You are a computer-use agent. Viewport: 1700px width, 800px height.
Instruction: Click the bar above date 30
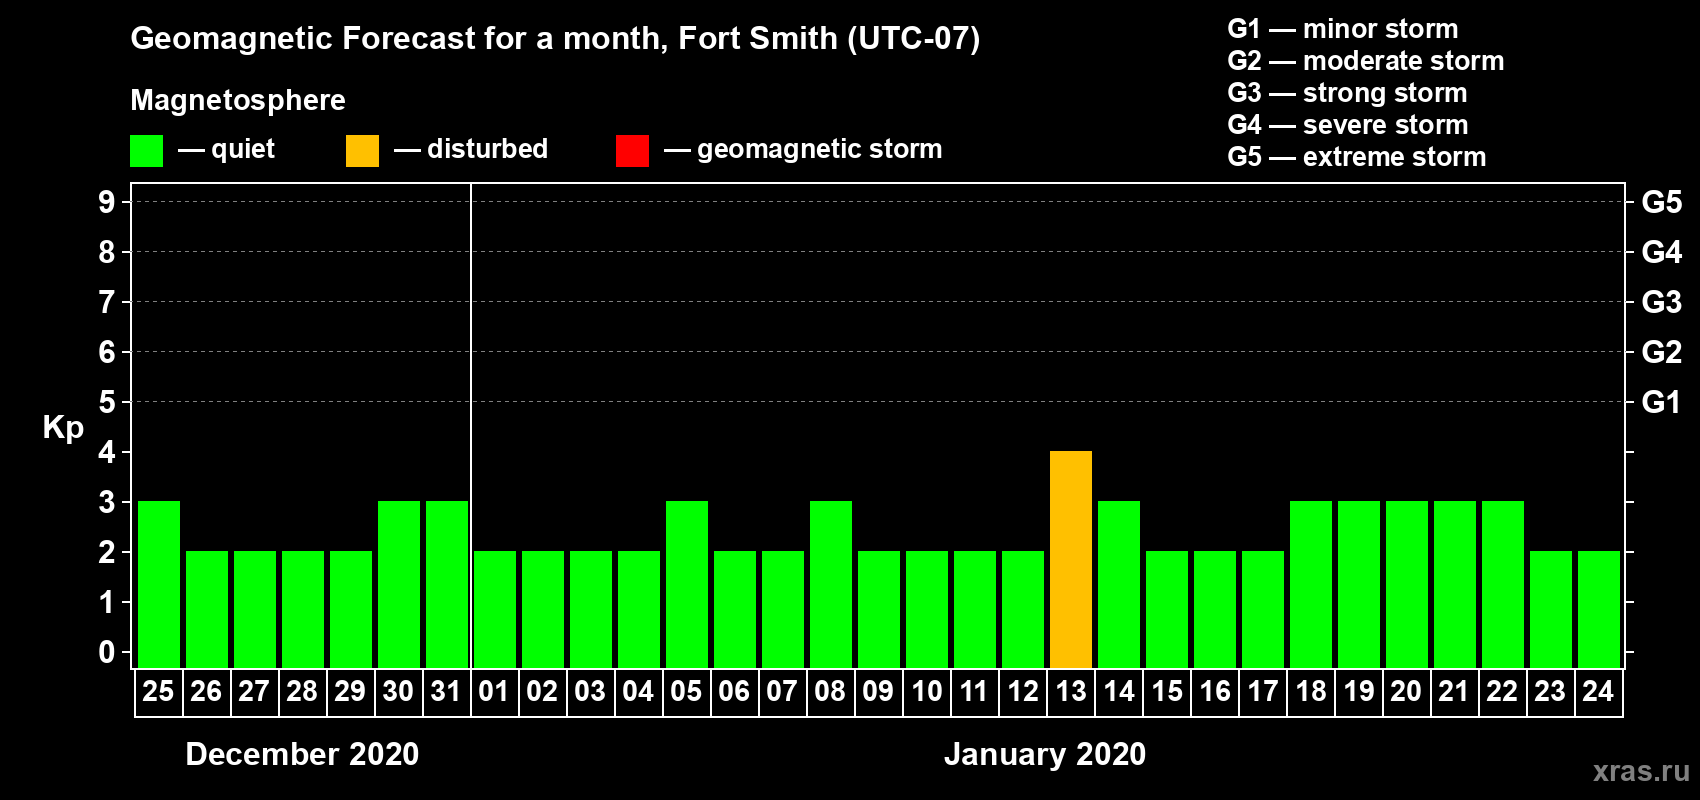(x=399, y=584)
